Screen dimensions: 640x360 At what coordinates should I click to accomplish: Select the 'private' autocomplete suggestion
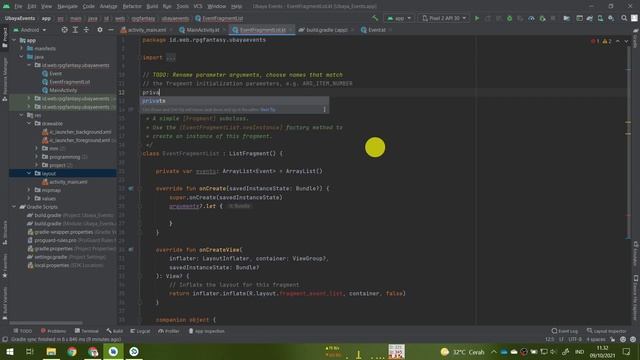click(235, 101)
